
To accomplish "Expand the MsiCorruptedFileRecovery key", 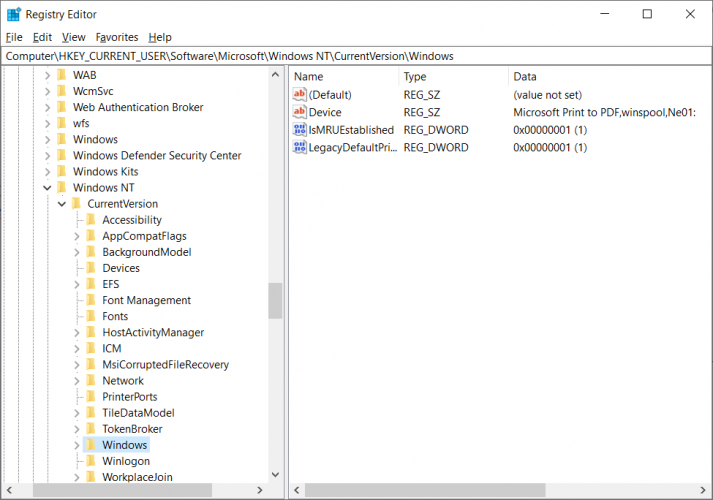I will 76,365.
